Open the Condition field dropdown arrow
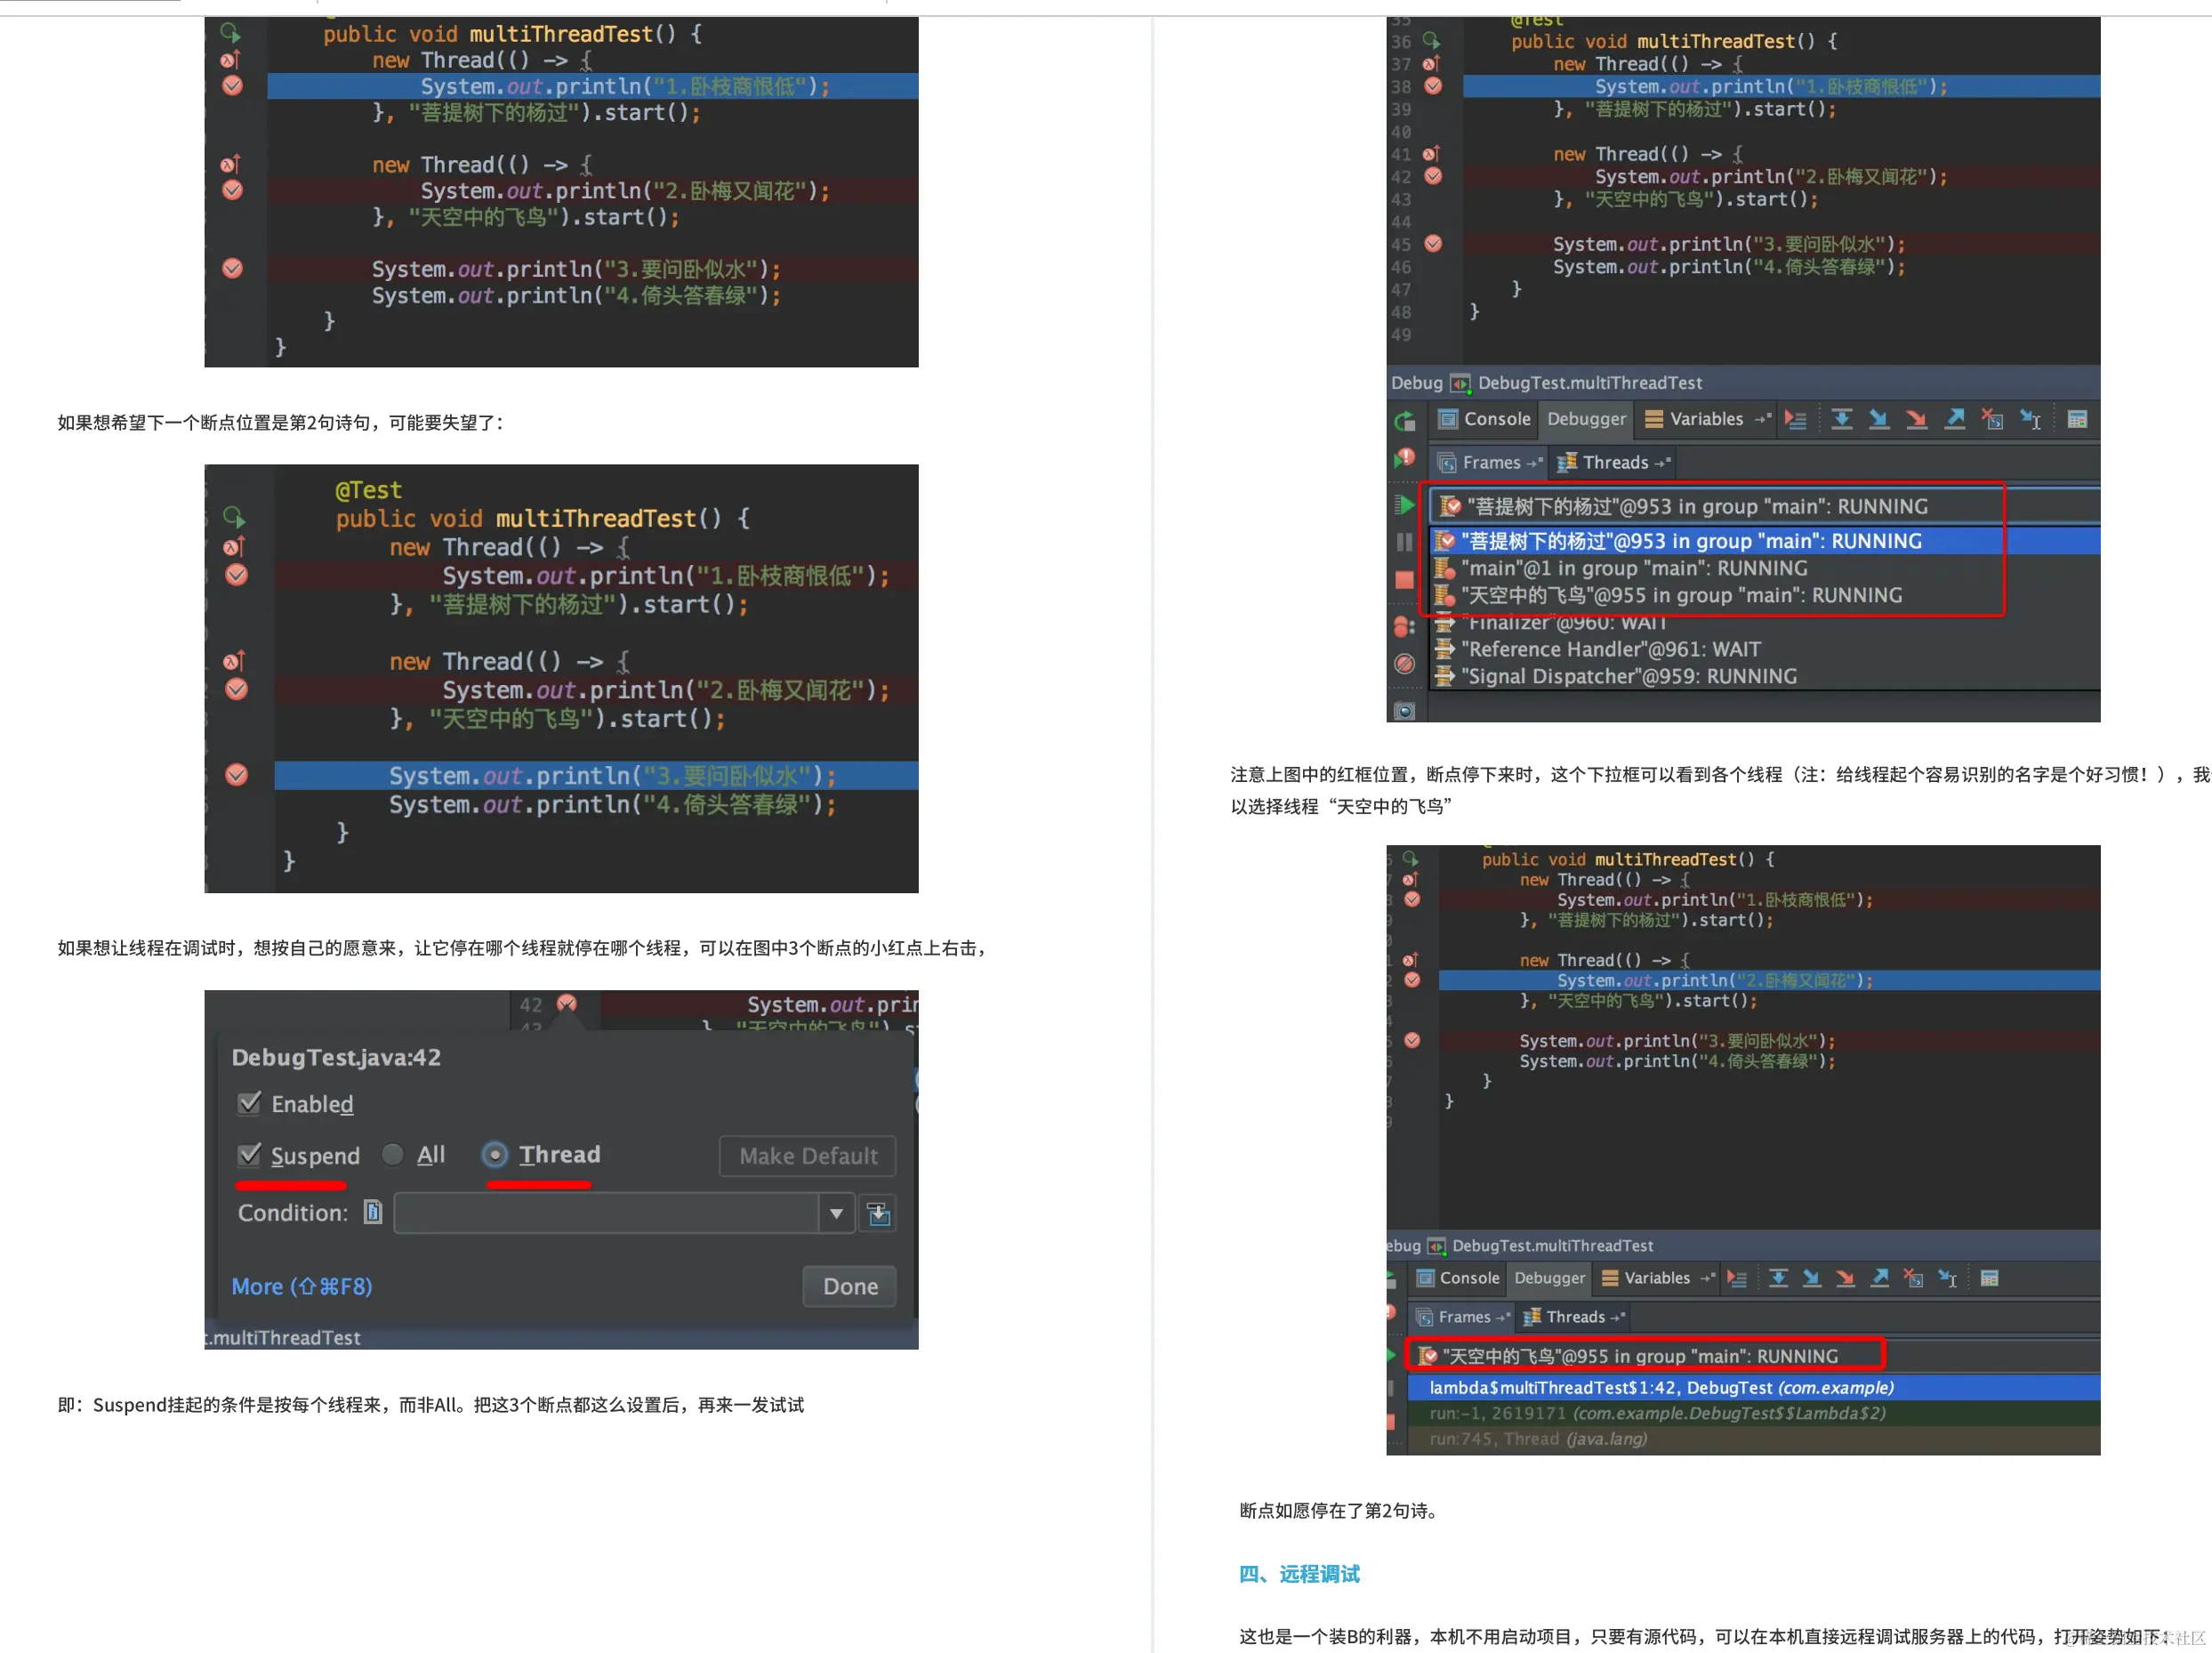The height and width of the screenshot is (1653, 2212). pyautogui.click(x=836, y=1213)
